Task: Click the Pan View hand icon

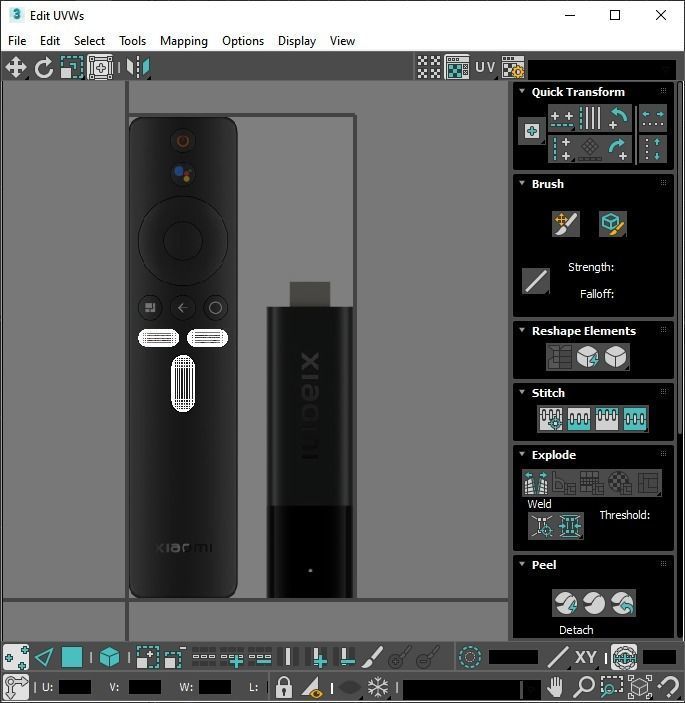Action: (555, 686)
